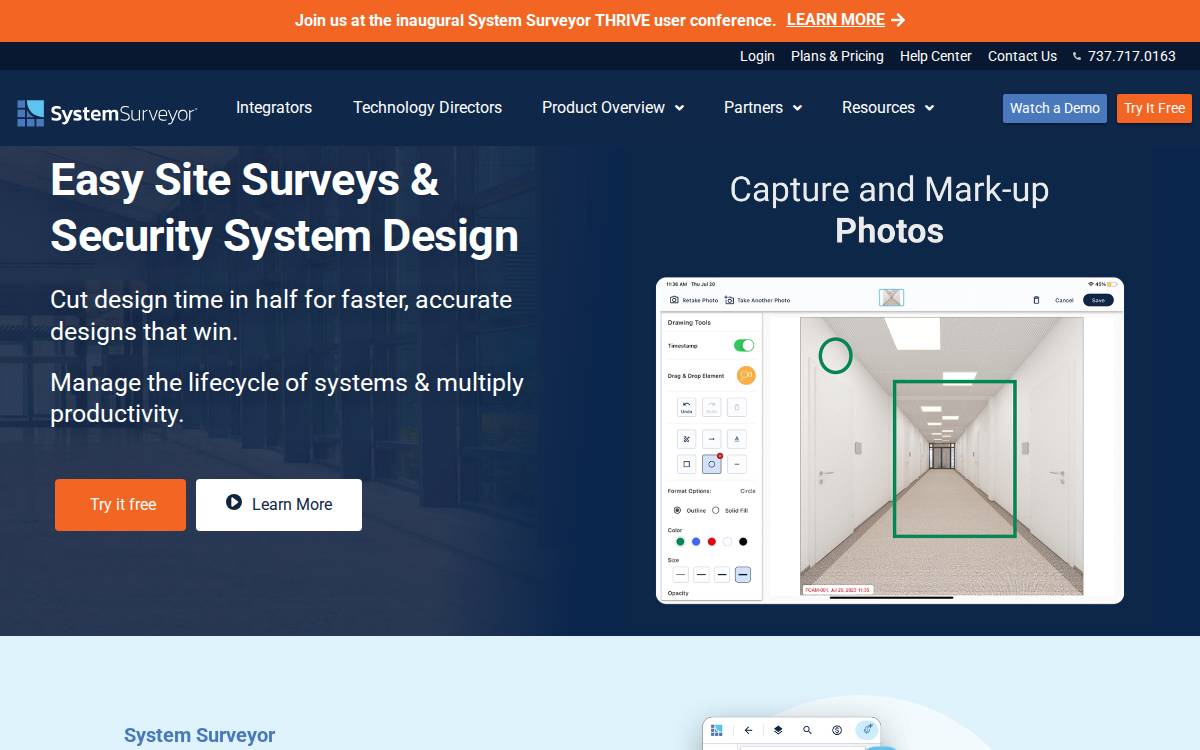Click Take Another Photo icon in tablet
Viewport: 1200px width, 750px height.
point(730,300)
